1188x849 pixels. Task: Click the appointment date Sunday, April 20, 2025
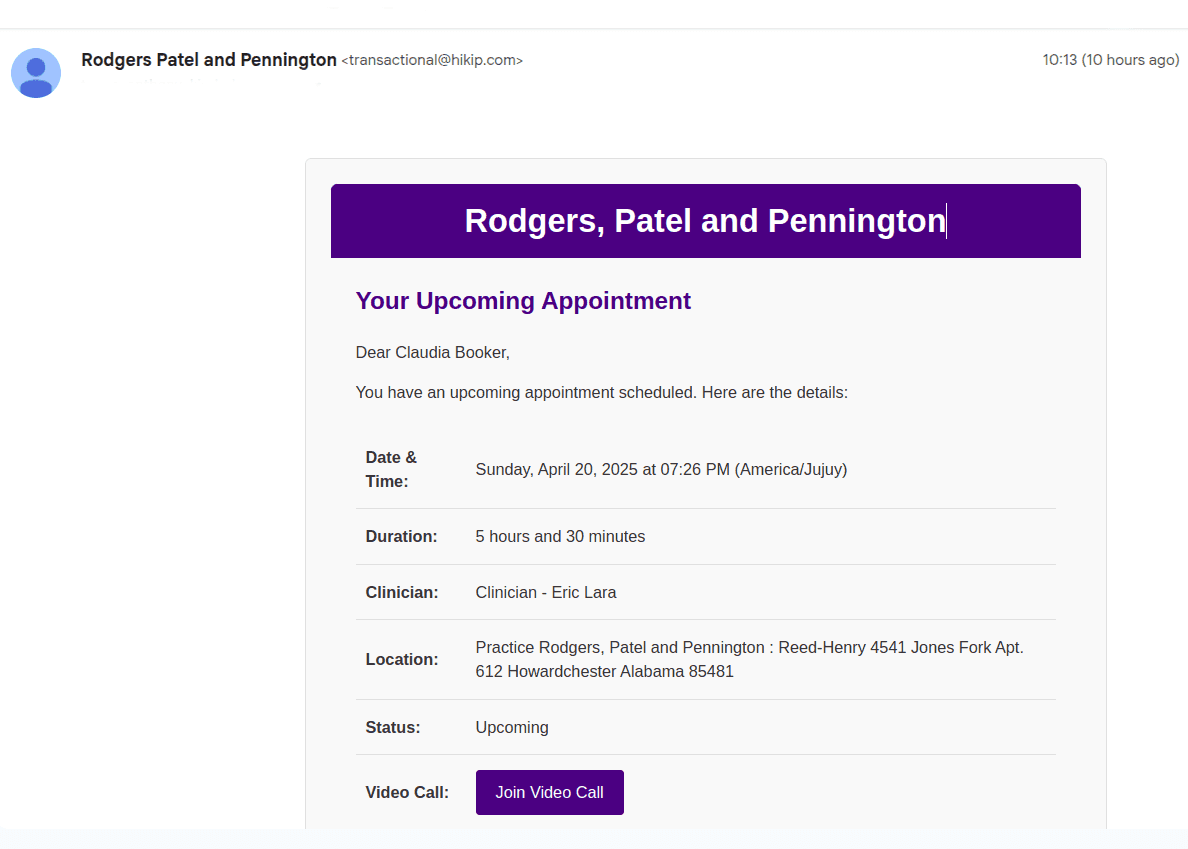coord(556,470)
